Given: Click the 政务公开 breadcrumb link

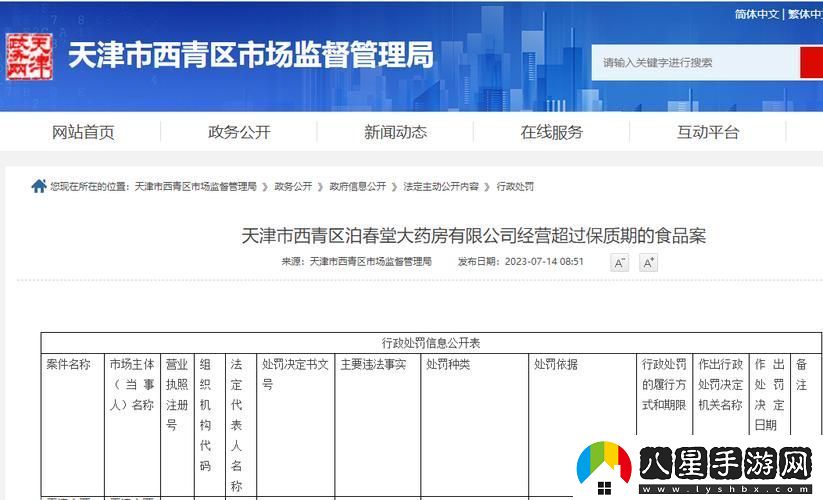Looking at the screenshot, I should tap(293, 186).
